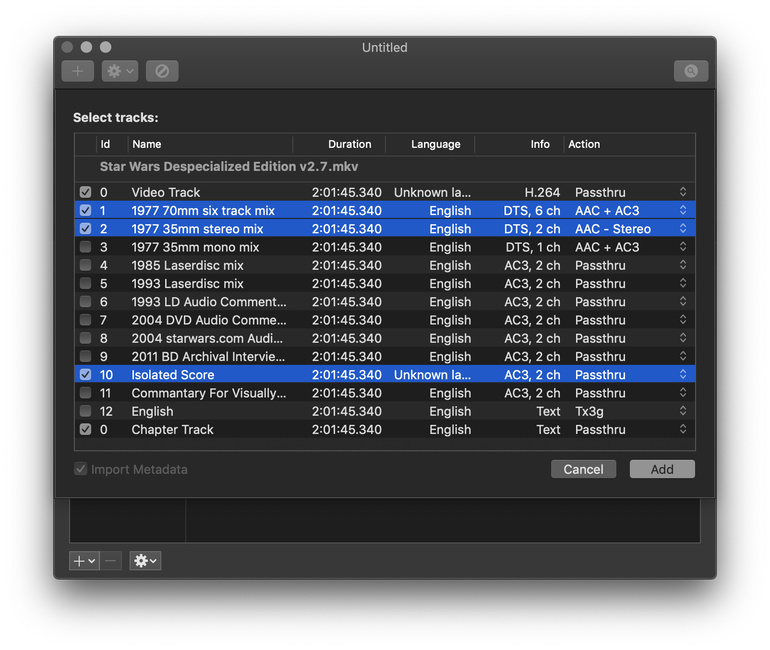The height and width of the screenshot is (650, 770).
Task: Open the bottom plus add-track menu
Action: tap(84, 561)
